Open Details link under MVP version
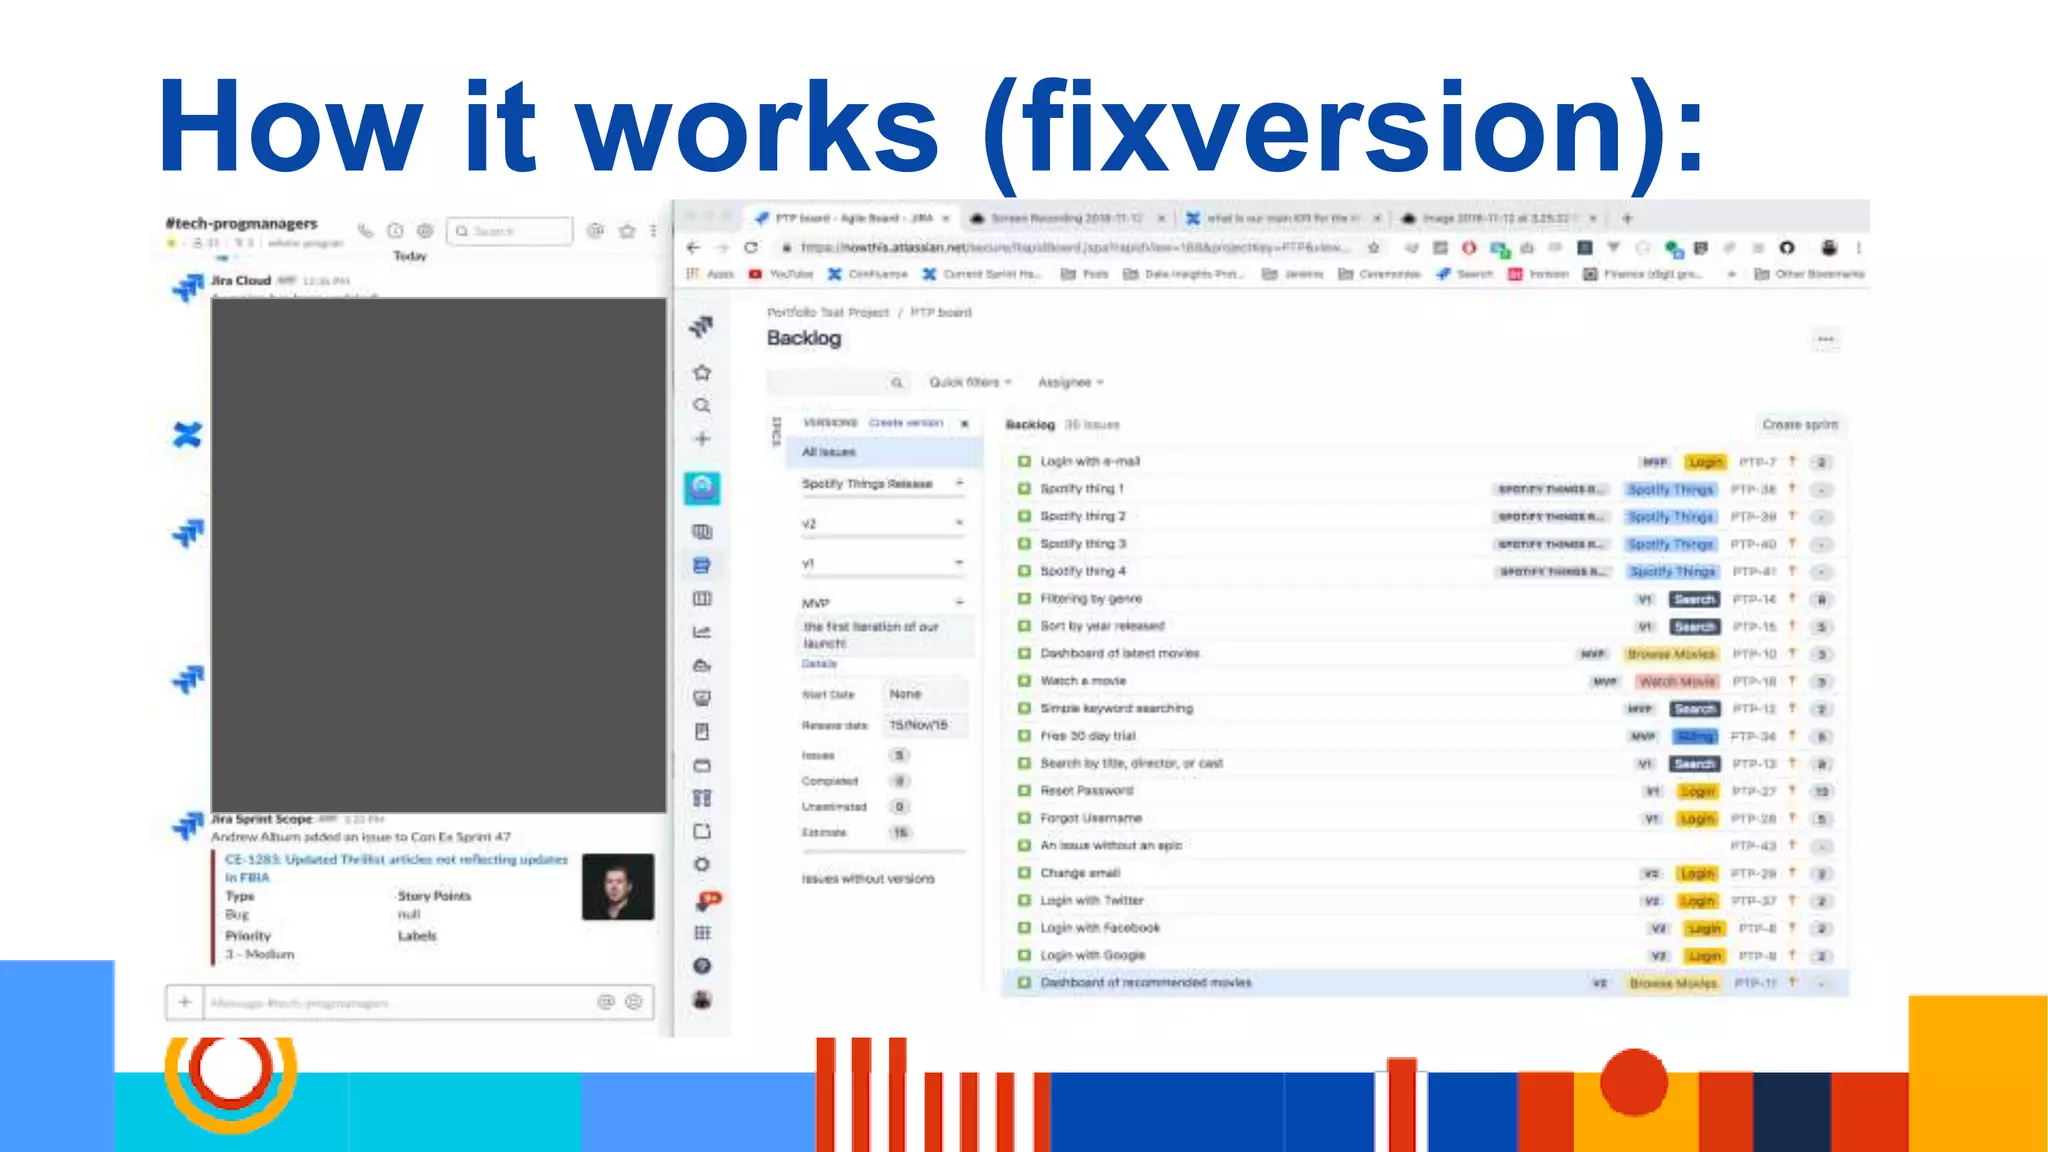The height and width of the screenshot is (1152, 2048). (x=819, y=664)
